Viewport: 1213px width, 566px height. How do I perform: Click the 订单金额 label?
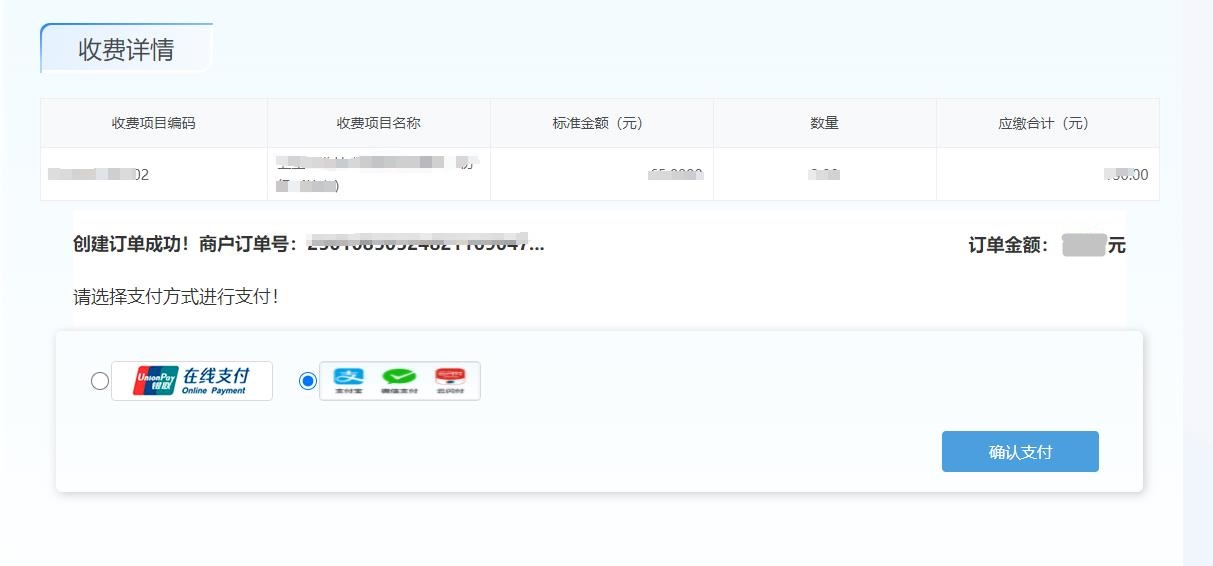[x=1007, y=245]
